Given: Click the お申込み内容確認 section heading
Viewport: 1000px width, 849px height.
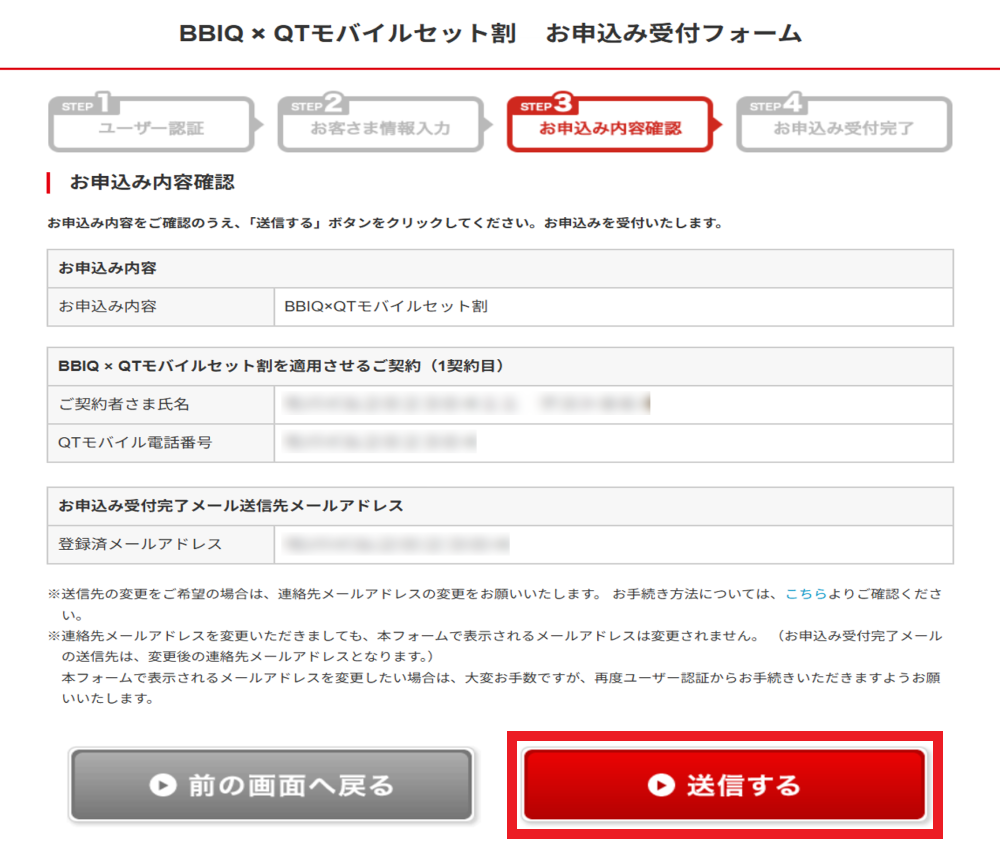Looking at the screenshot, I should coord(151,183).
